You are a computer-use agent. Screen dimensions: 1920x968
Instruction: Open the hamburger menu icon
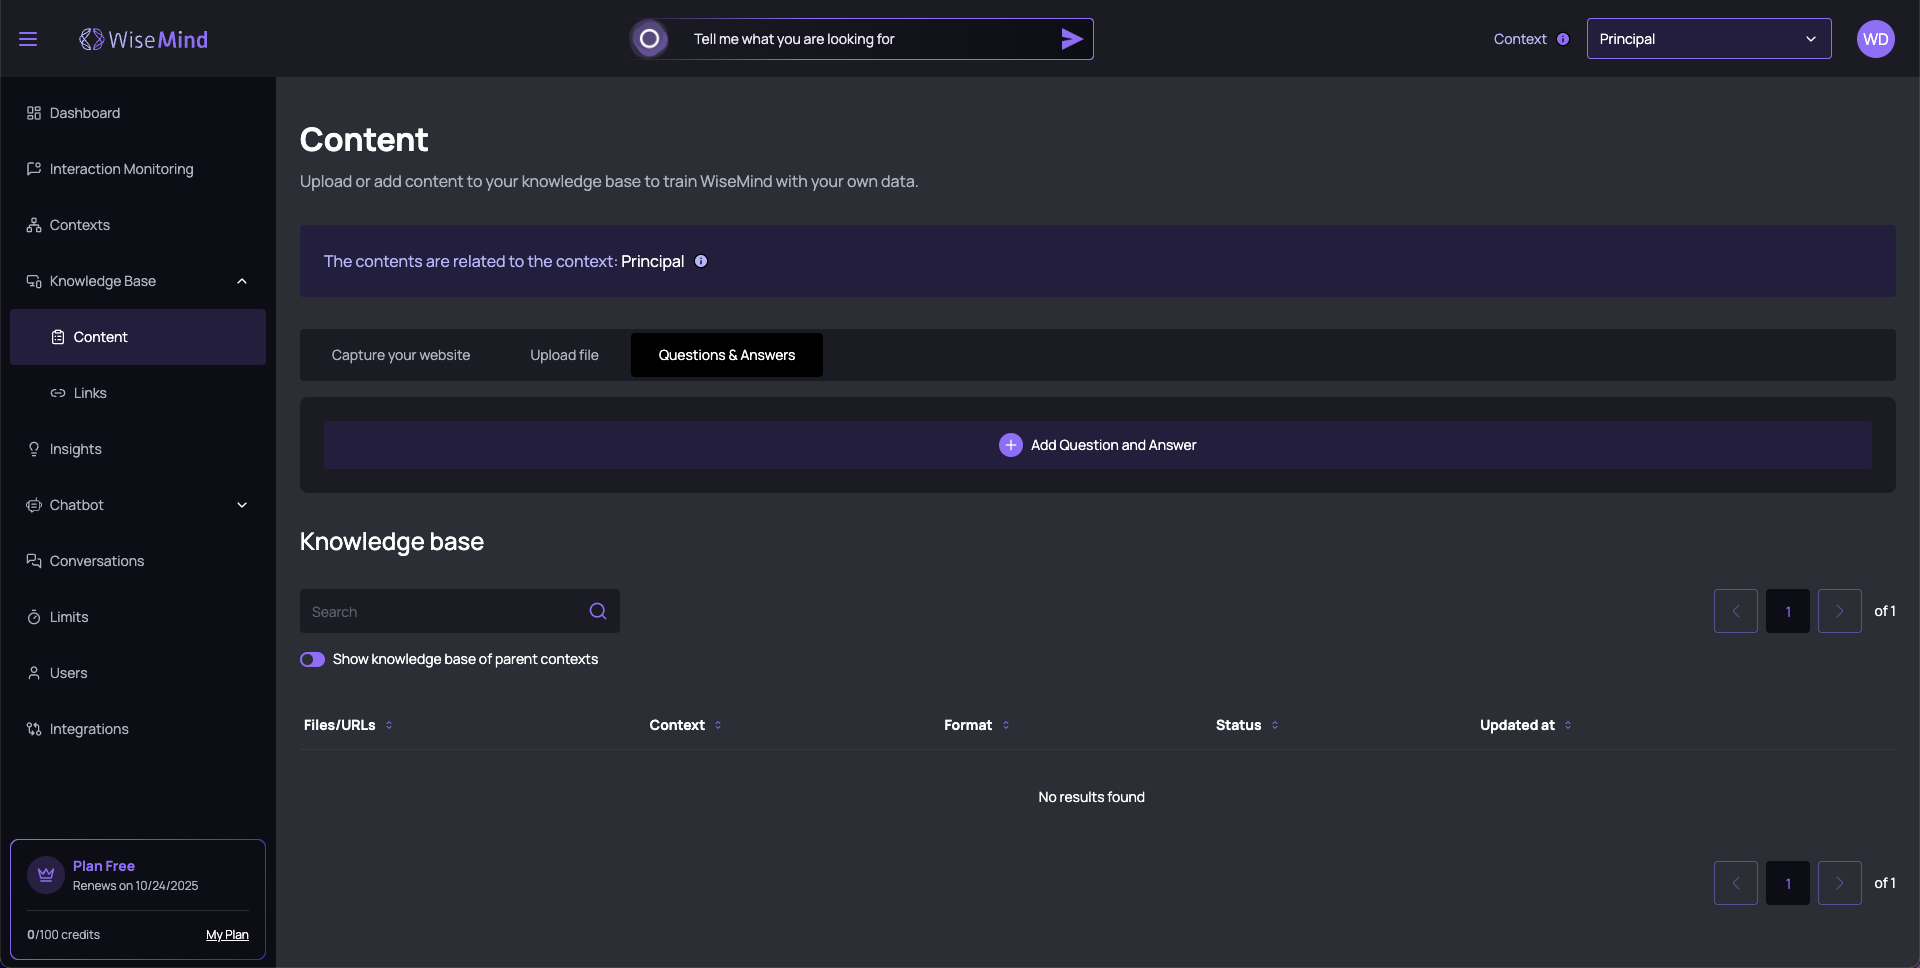(28, 39)
